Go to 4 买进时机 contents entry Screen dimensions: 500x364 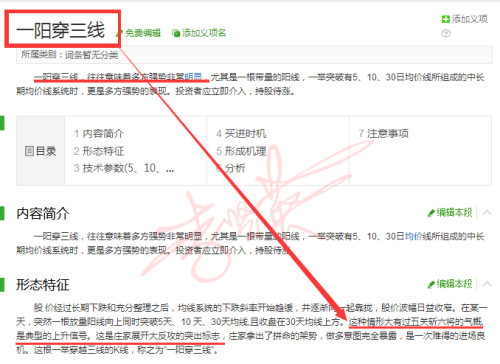pyautogui.click(x=241, y=134)
